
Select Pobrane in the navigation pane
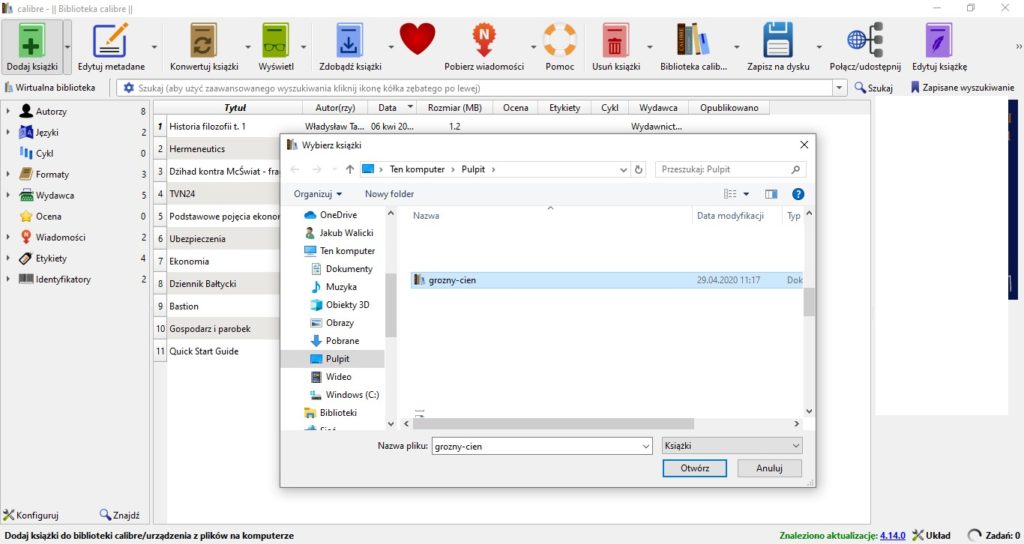pyautogui.click(x=342, y=341)
